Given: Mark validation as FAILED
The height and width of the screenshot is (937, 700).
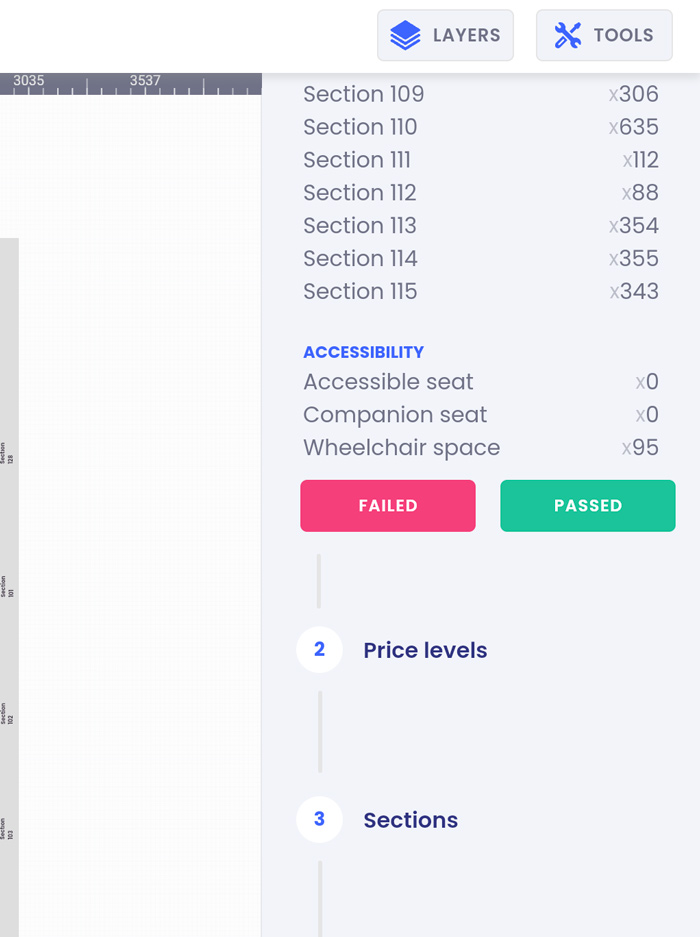Looking at the screenshot, I should [x=388, y=506].
